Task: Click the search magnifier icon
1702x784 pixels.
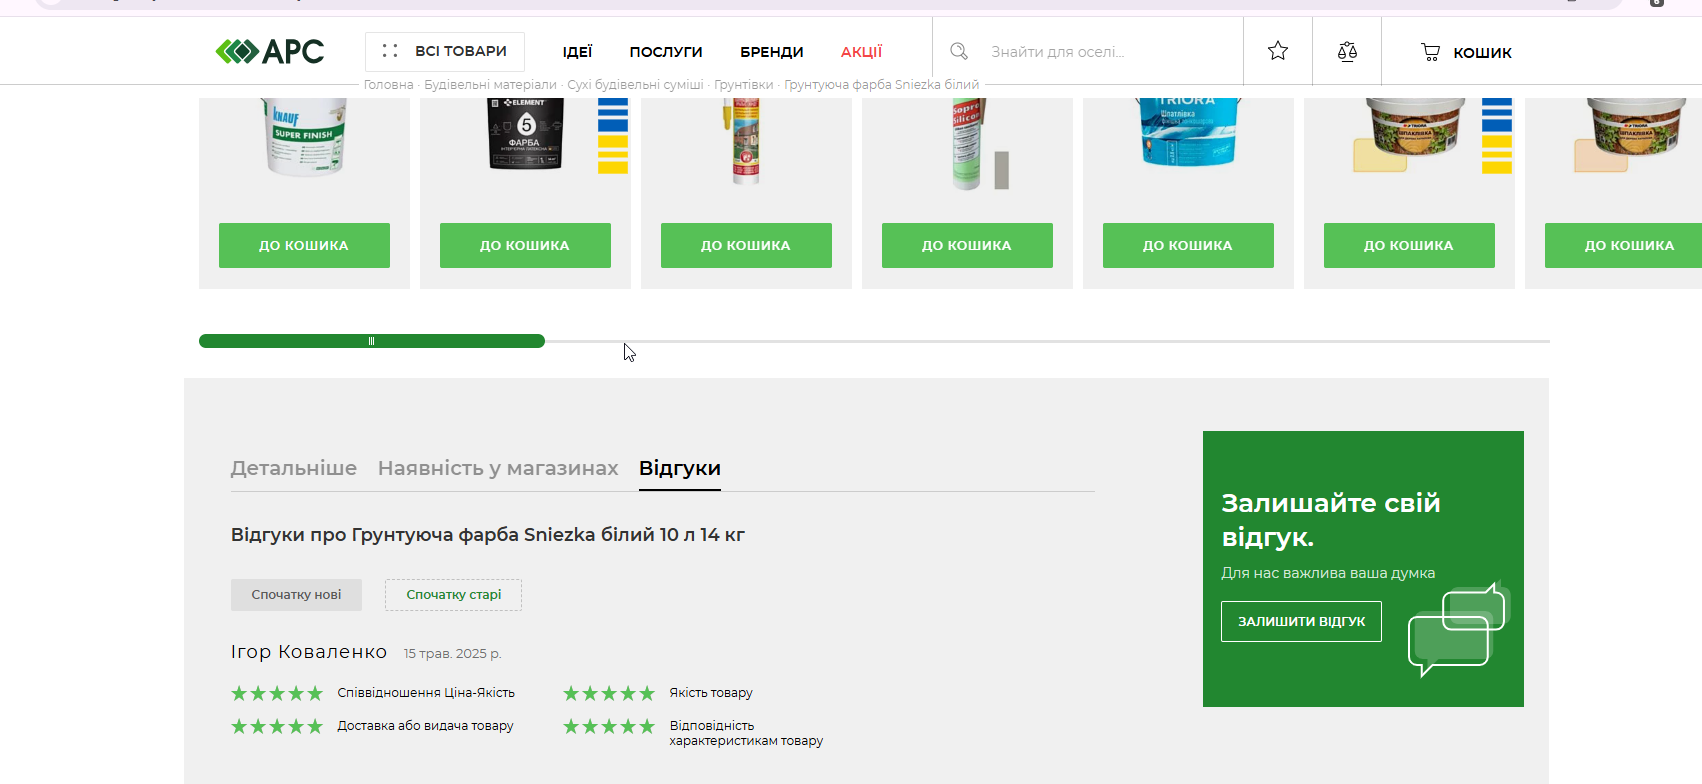Action: pos(959,51)
